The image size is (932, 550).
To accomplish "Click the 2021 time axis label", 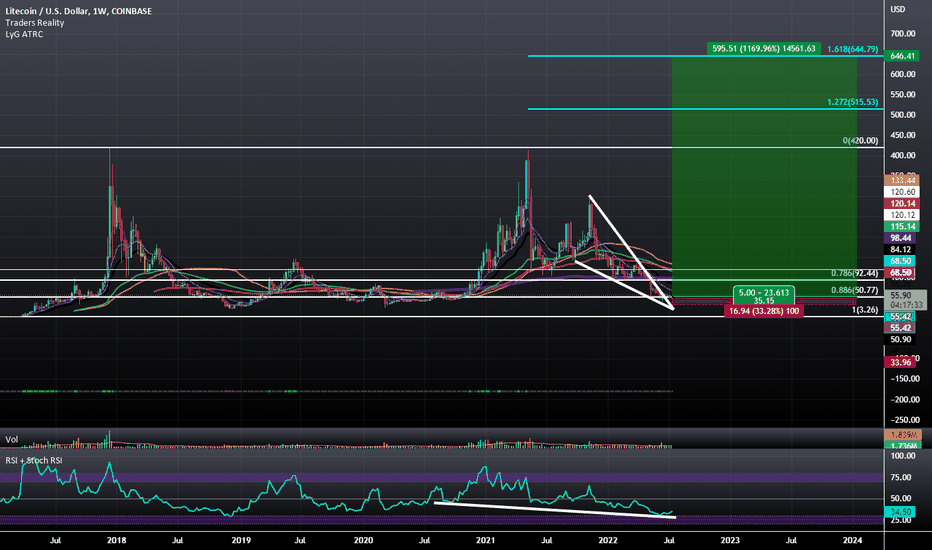I will click(x=486, y=540).
